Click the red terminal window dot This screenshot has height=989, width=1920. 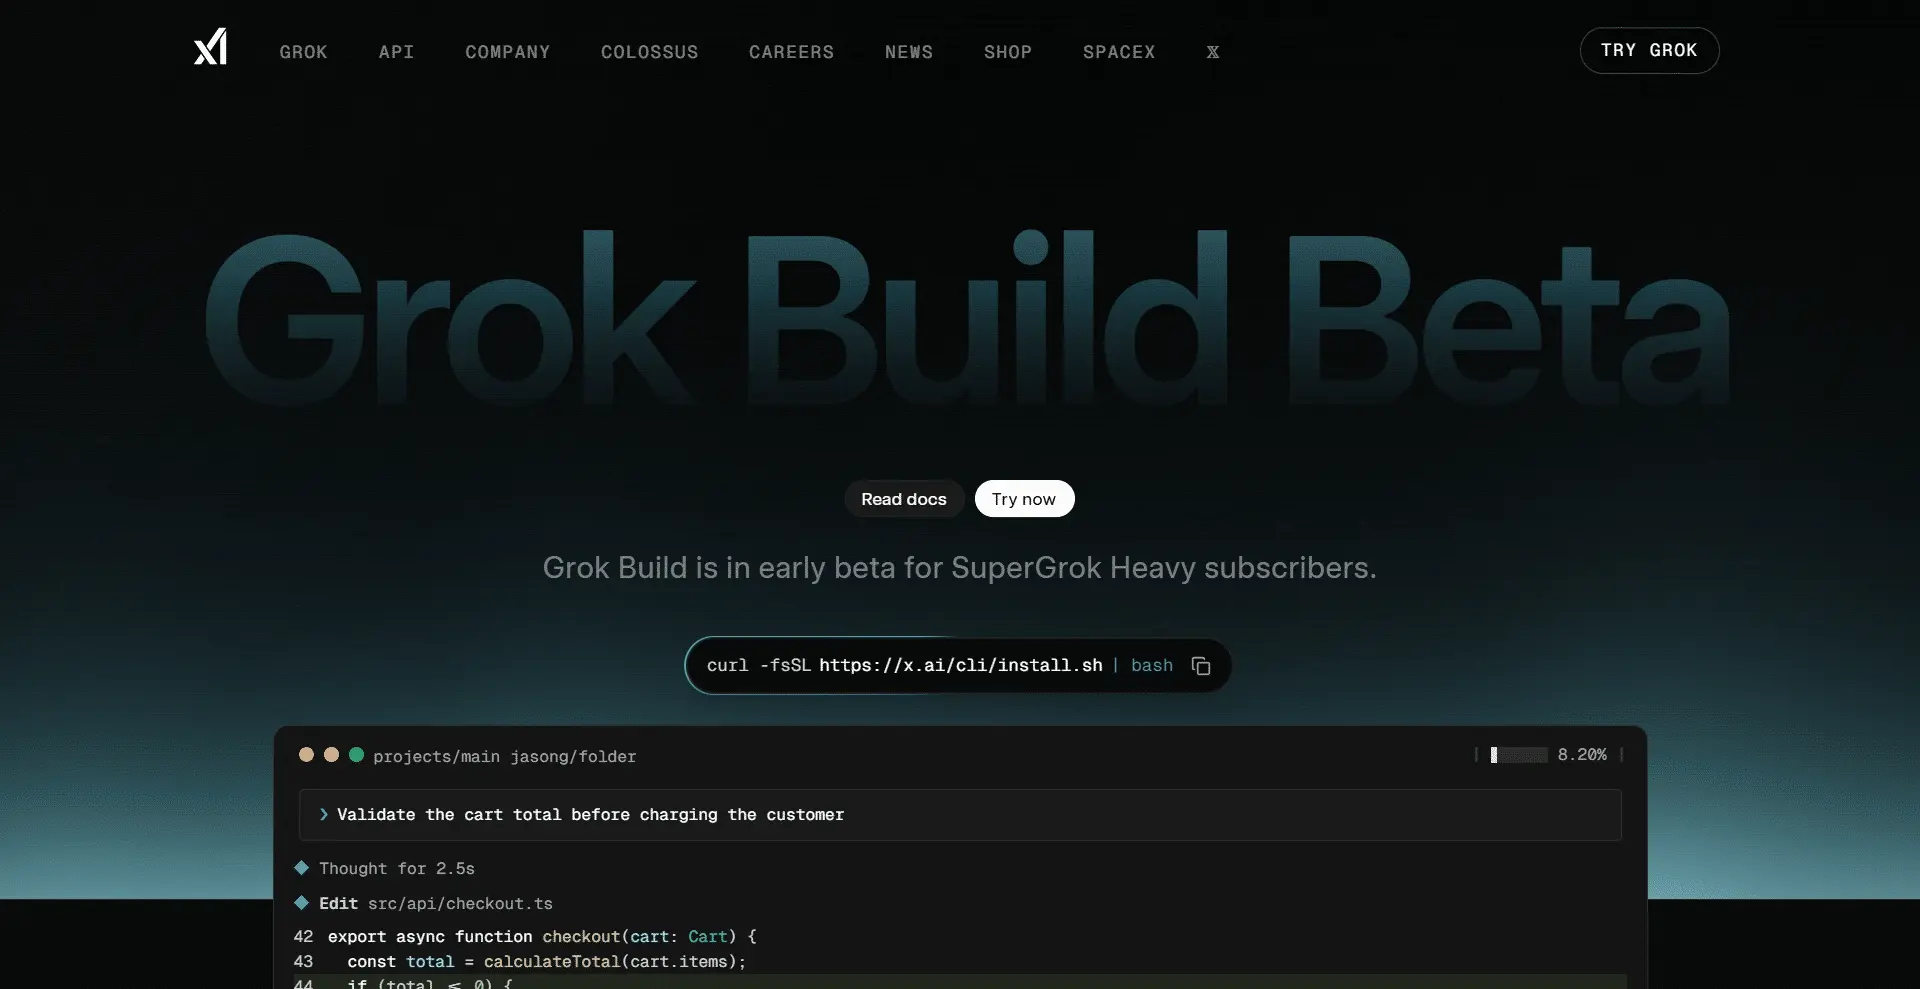pos(306,755)
